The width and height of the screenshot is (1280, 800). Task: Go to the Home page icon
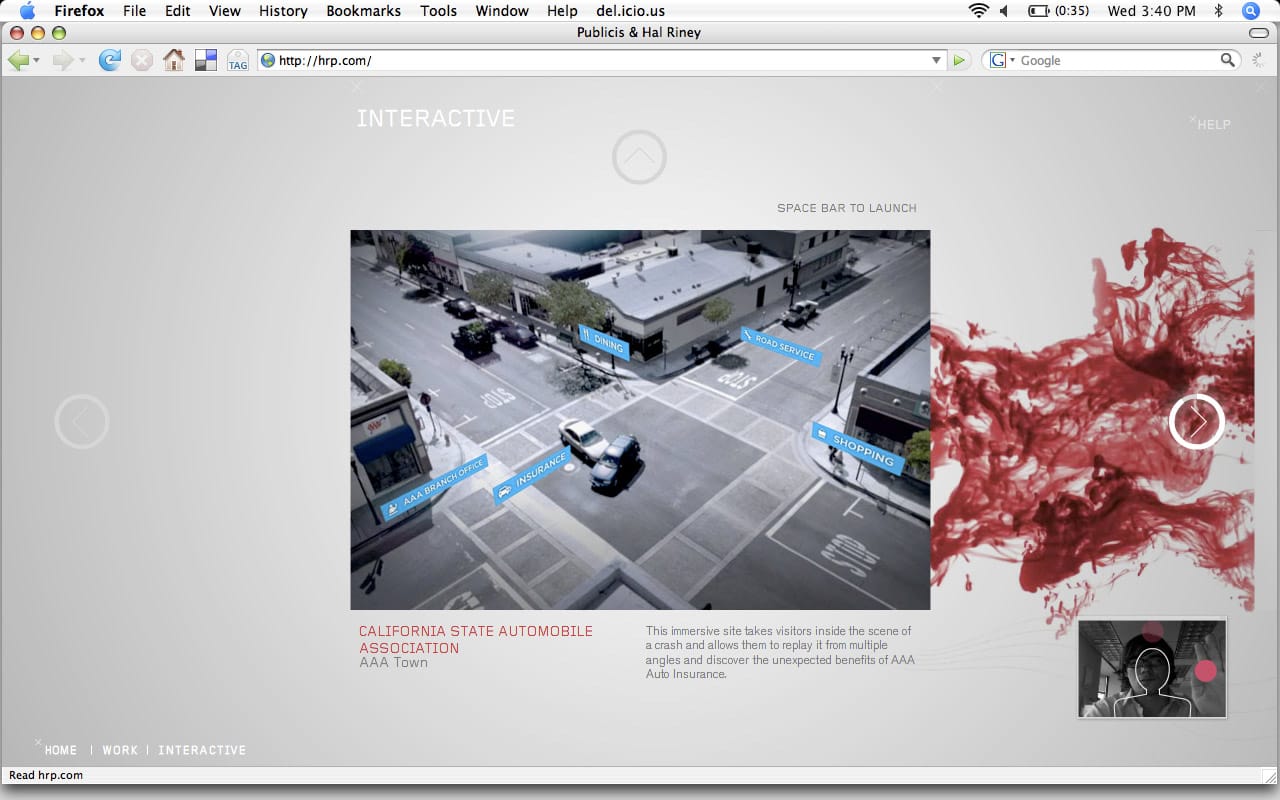pyautogui.click(x=174, y=61)
